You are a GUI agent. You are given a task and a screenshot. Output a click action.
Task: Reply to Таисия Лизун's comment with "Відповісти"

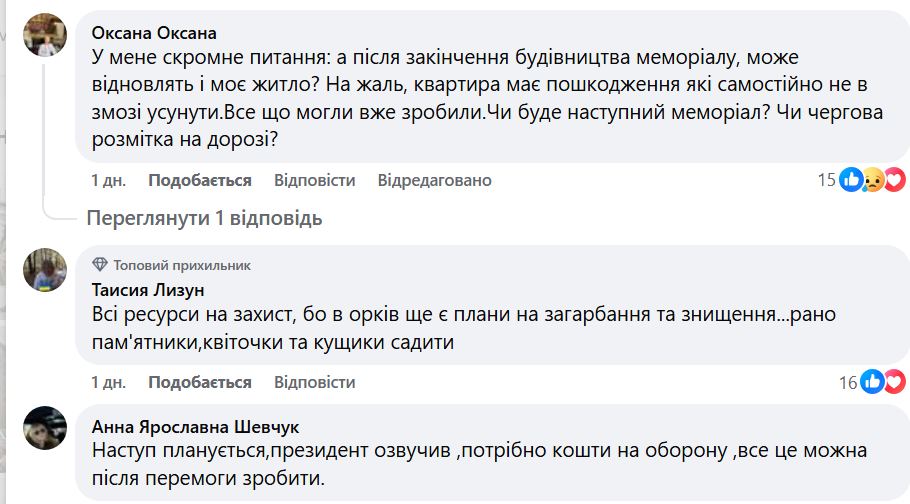pos(314,382)
